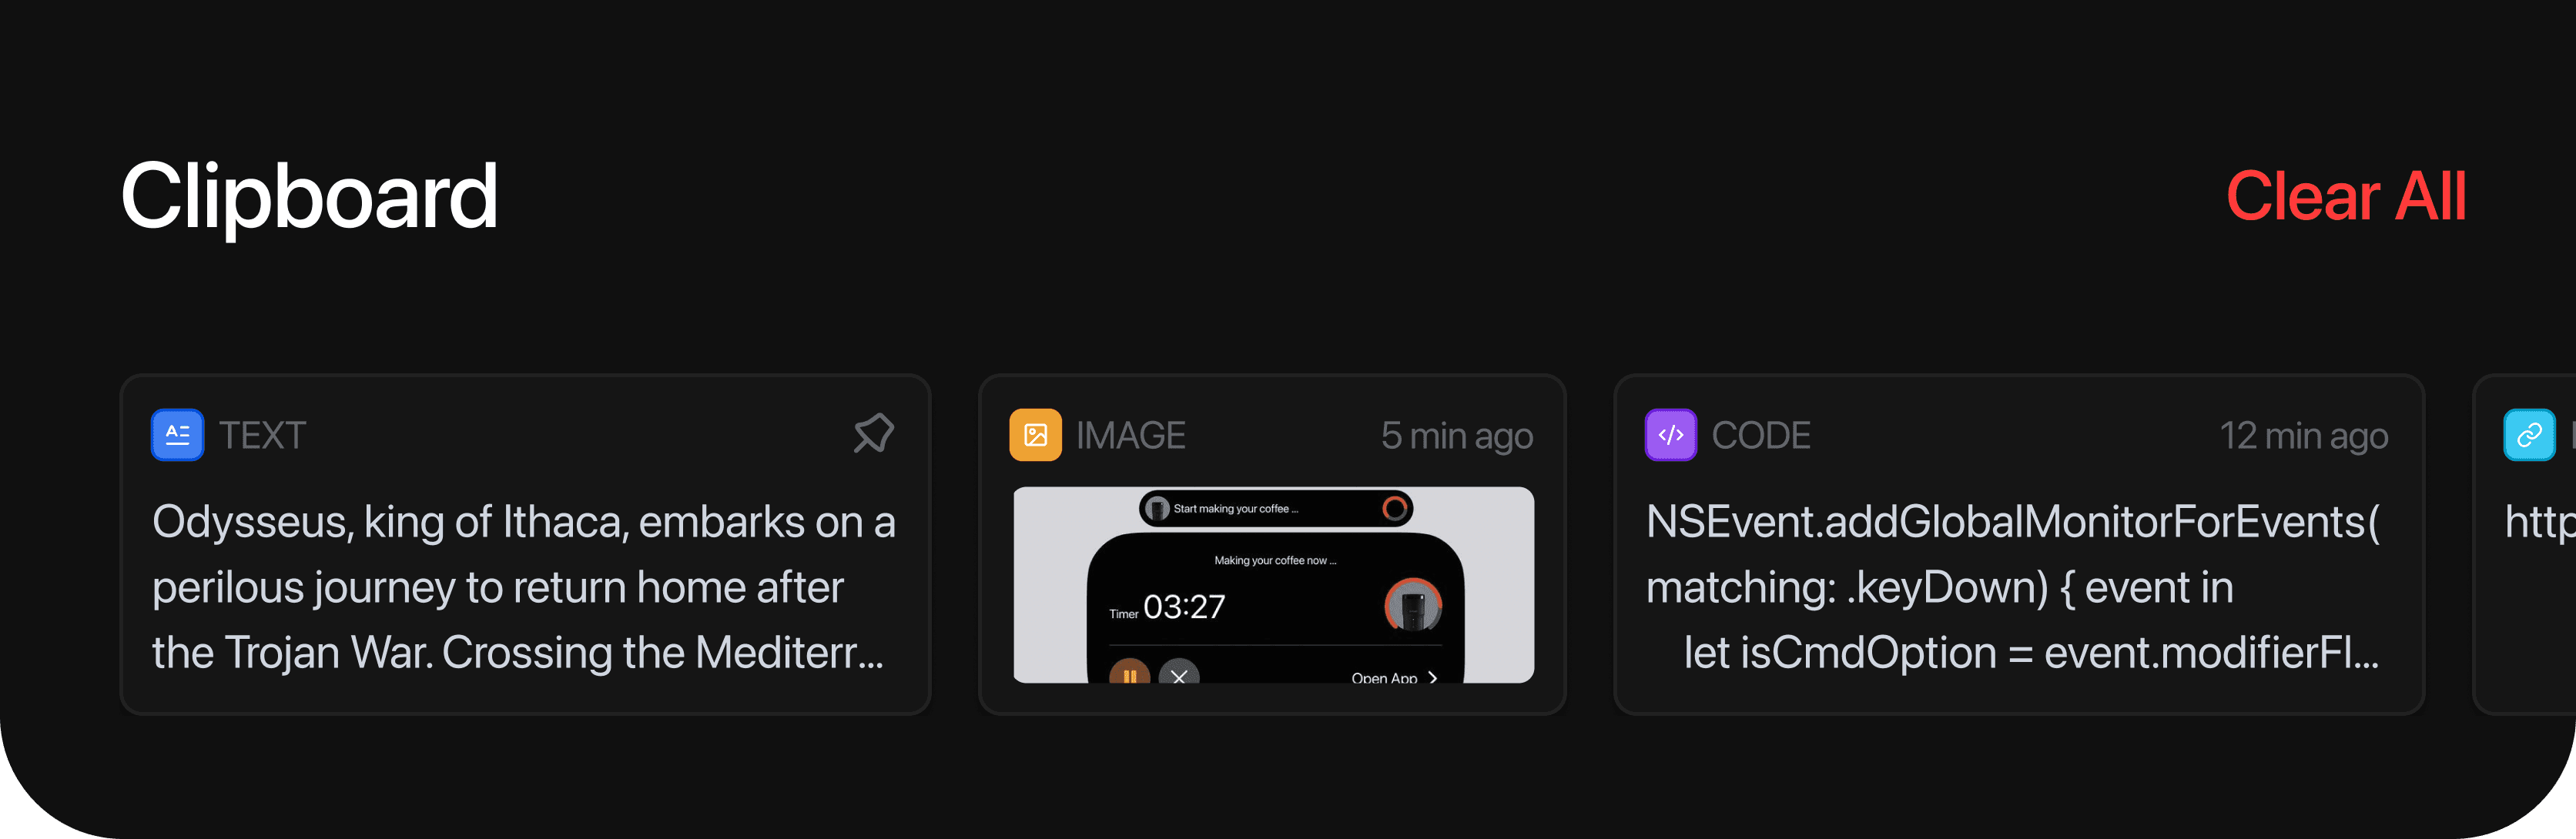Select the coffee timer image thumbnail

point(1273,585)
